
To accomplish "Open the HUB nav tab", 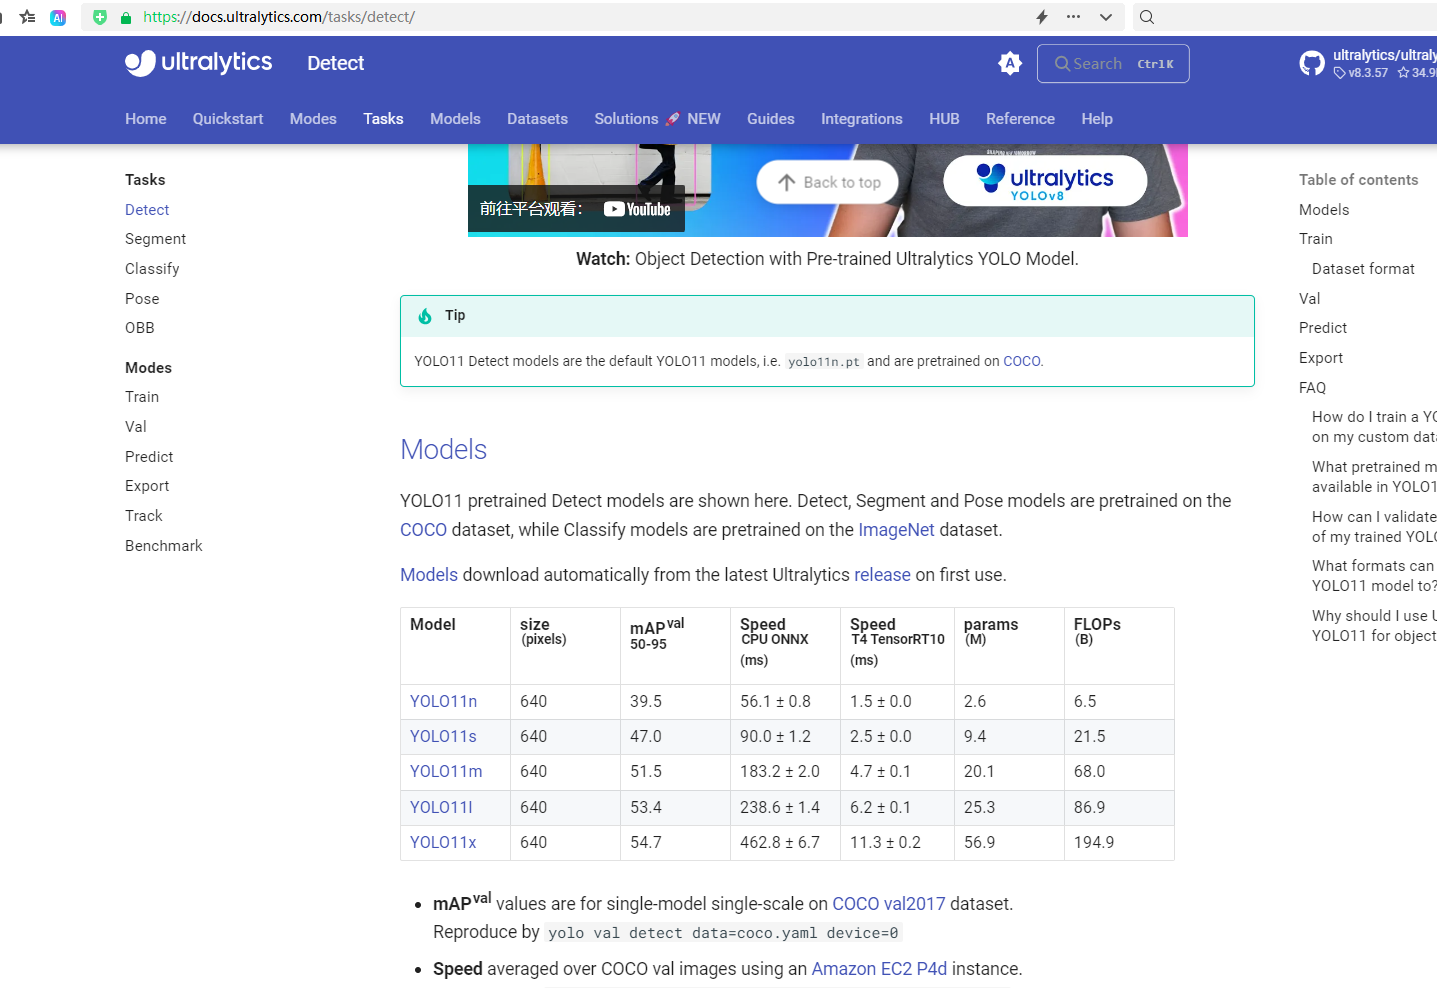I will point(944,119).
